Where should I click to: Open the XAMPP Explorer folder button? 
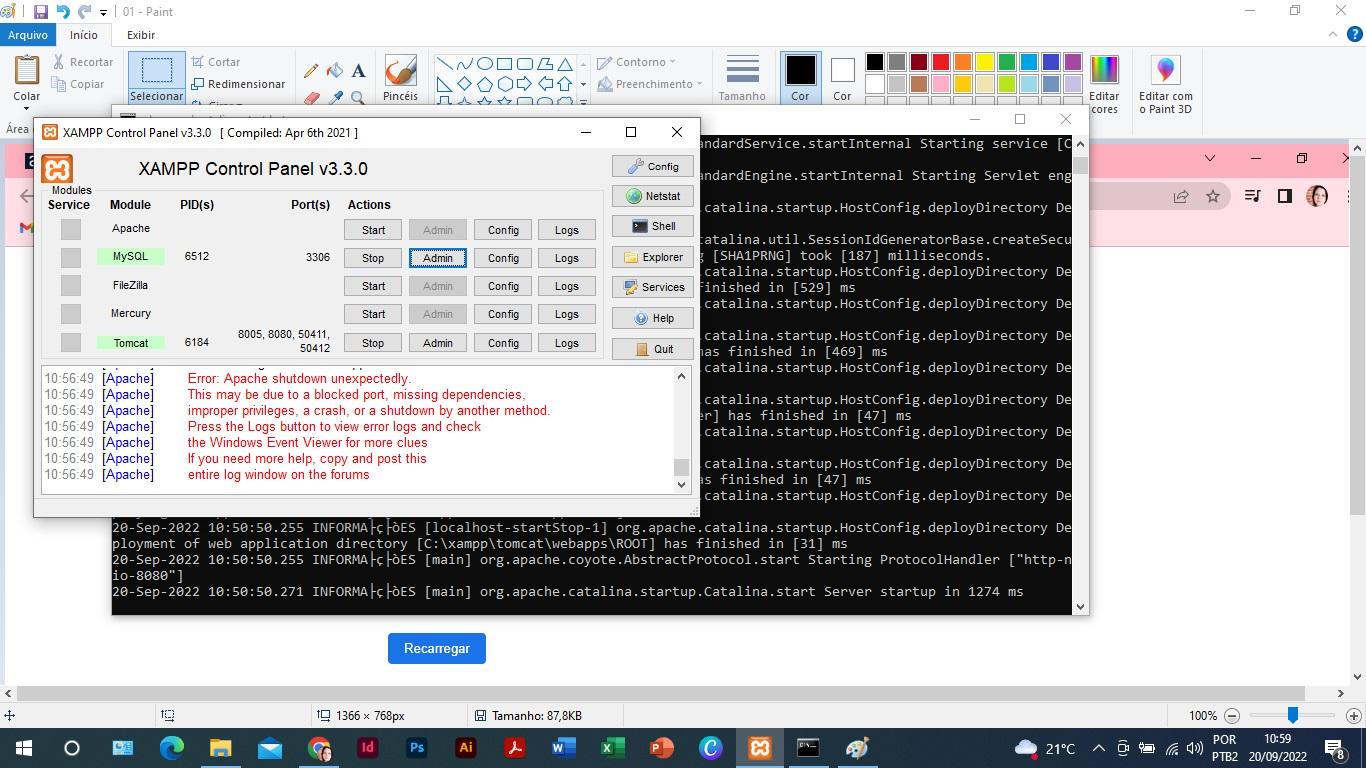(653, 257)
